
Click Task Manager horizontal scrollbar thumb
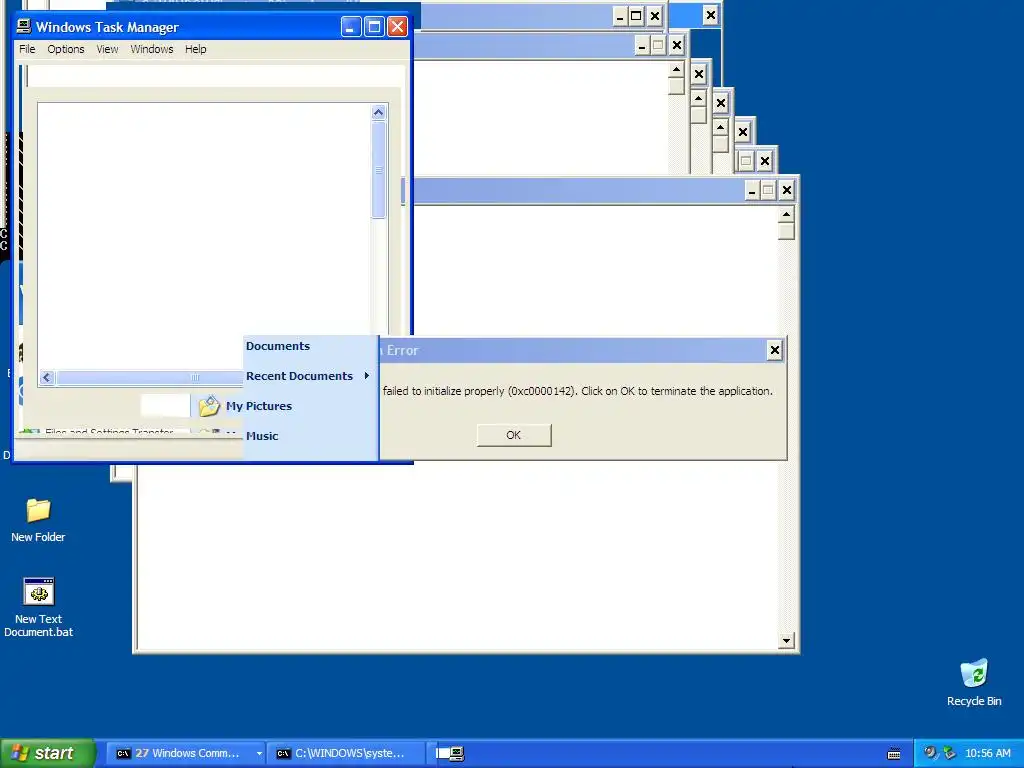point(149,377)
